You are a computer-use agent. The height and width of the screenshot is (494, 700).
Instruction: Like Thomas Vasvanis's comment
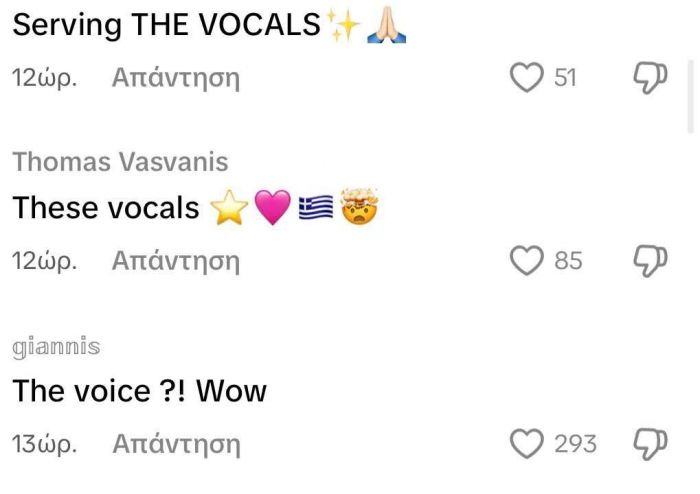pos(527,261)
